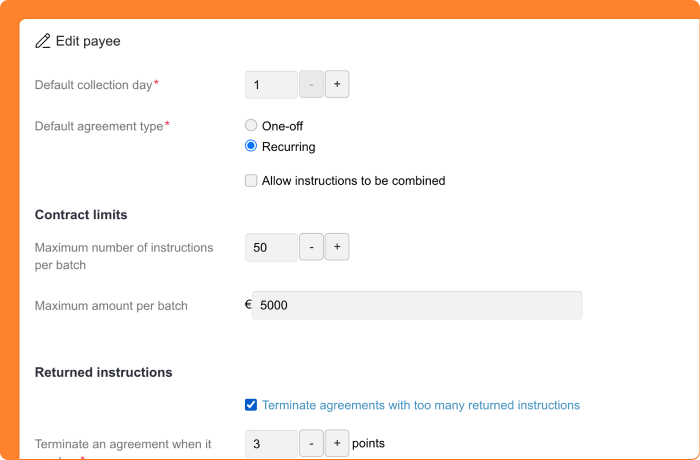The height and width of the screenshot is (460, 700).
Task: Decrease maximum instructions per batch
Action: [311, 247]
